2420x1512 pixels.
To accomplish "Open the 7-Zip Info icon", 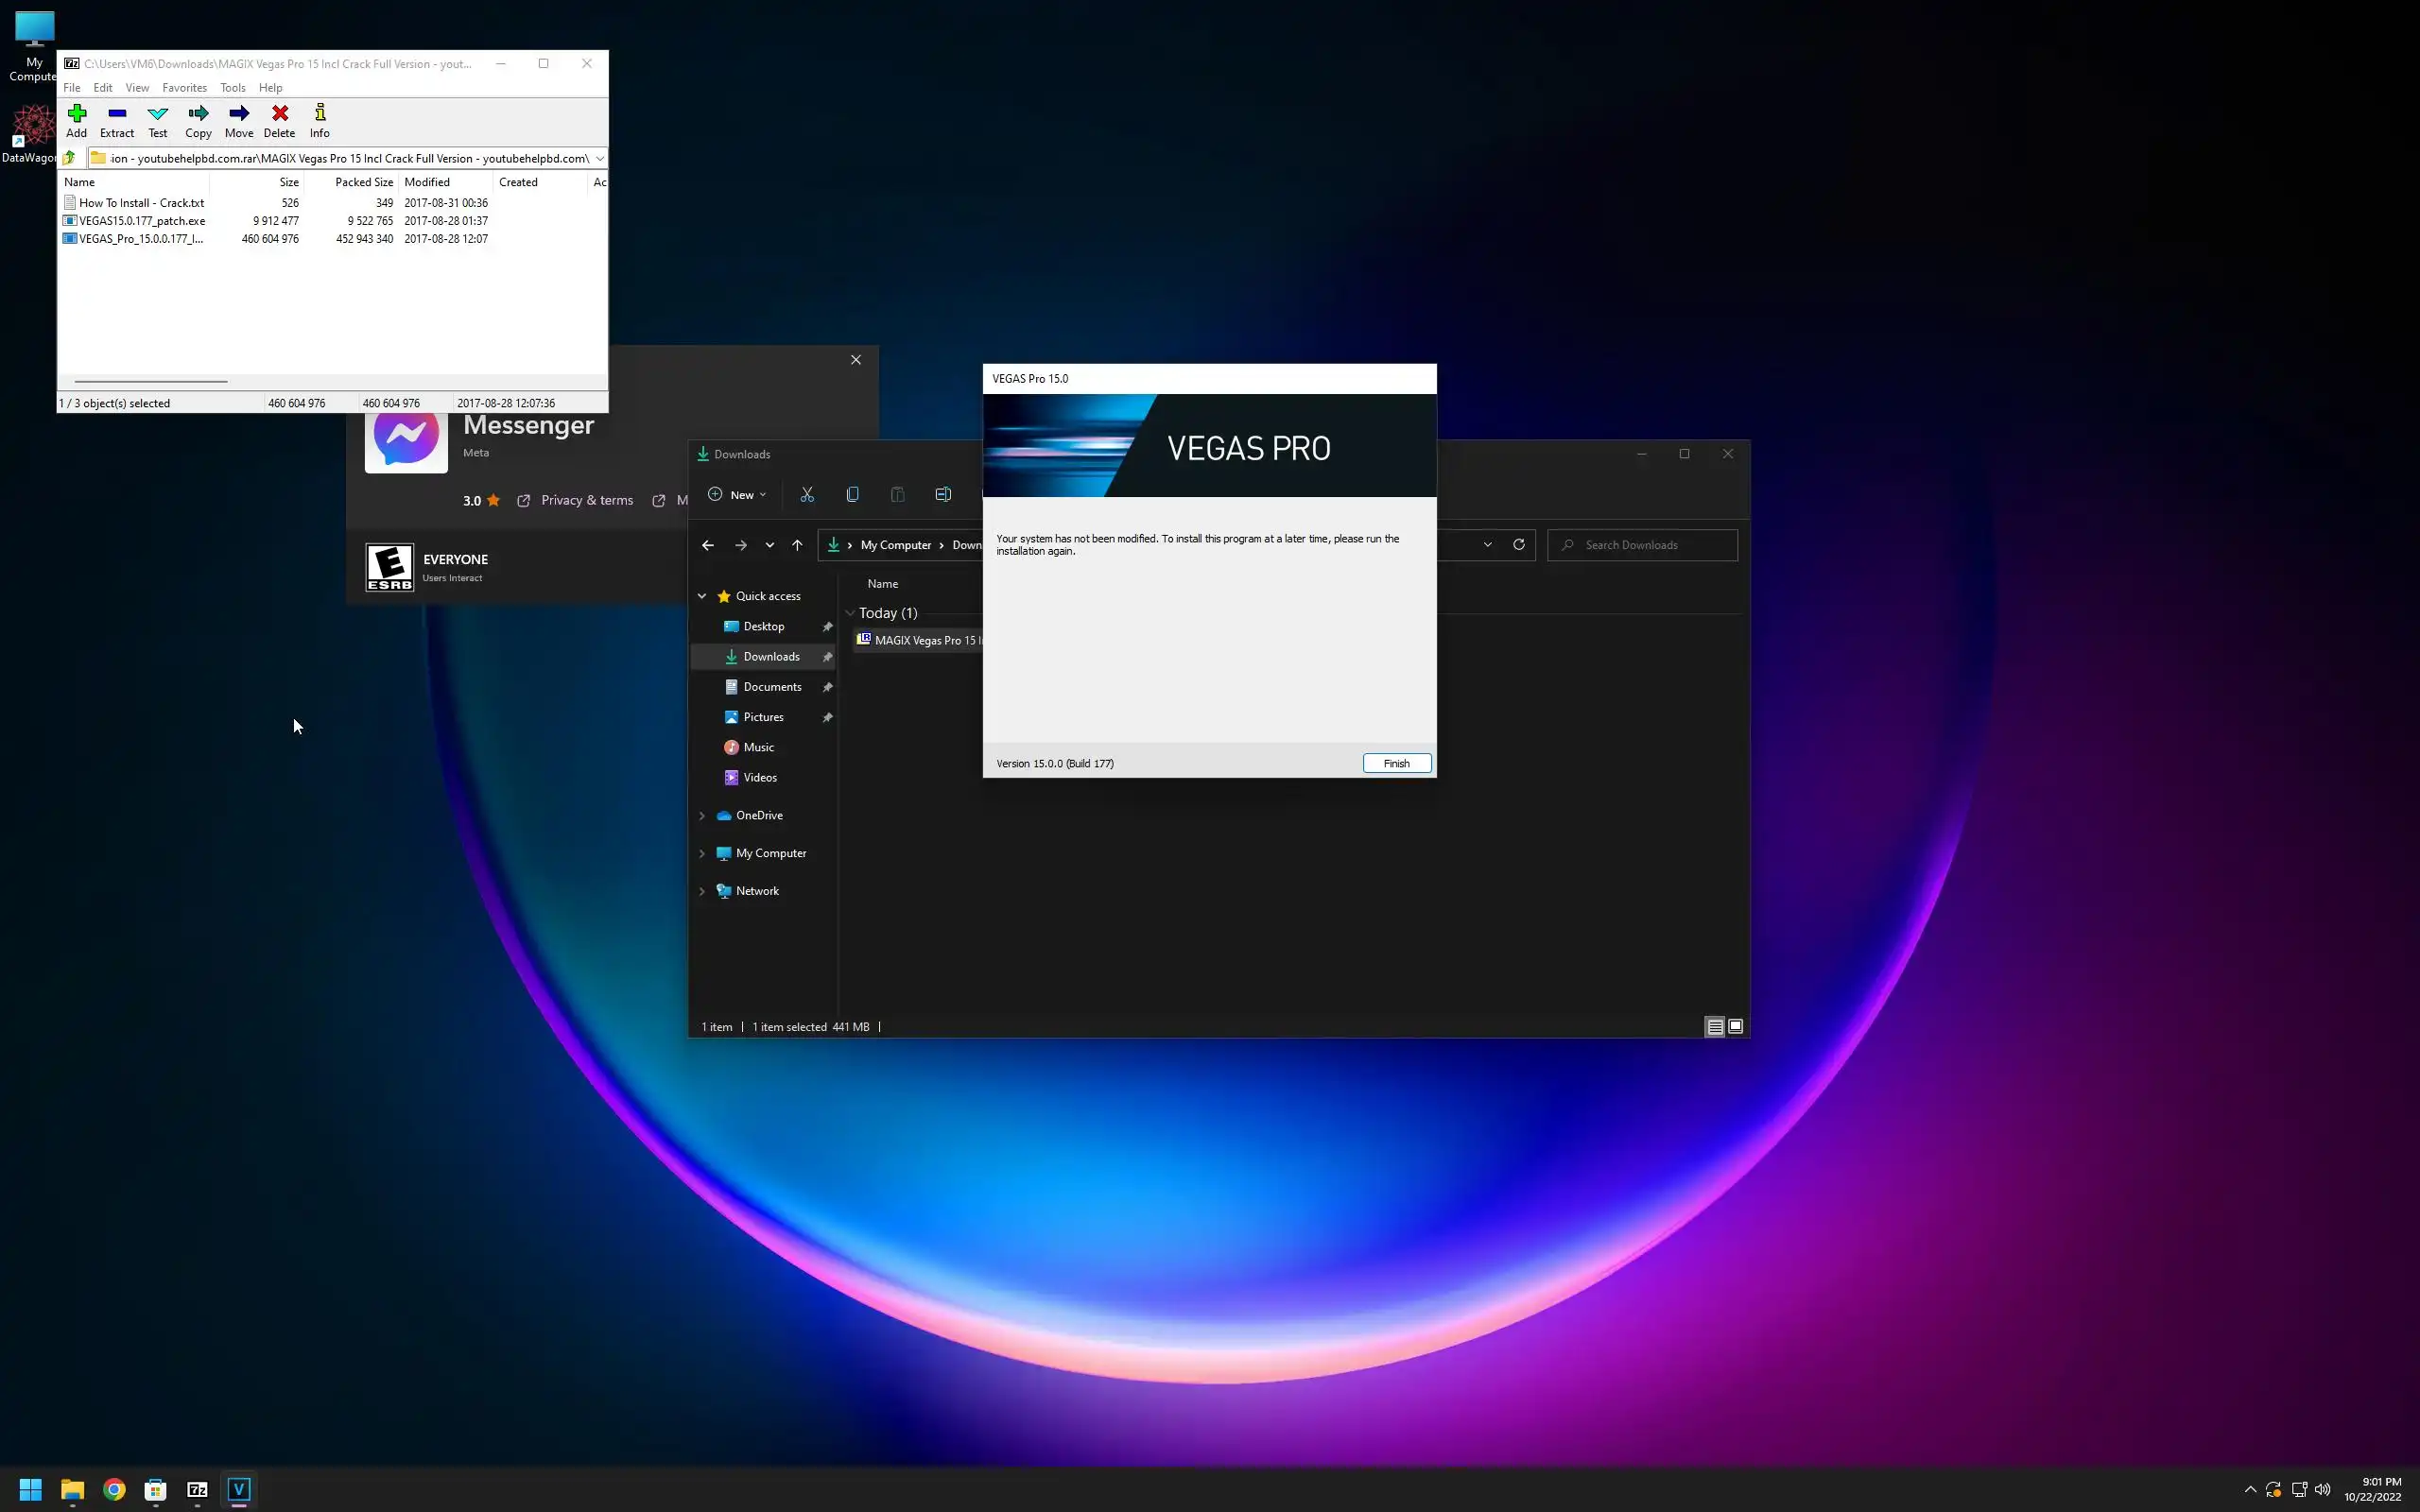I will pyautogui.click(x=319, y=120).
